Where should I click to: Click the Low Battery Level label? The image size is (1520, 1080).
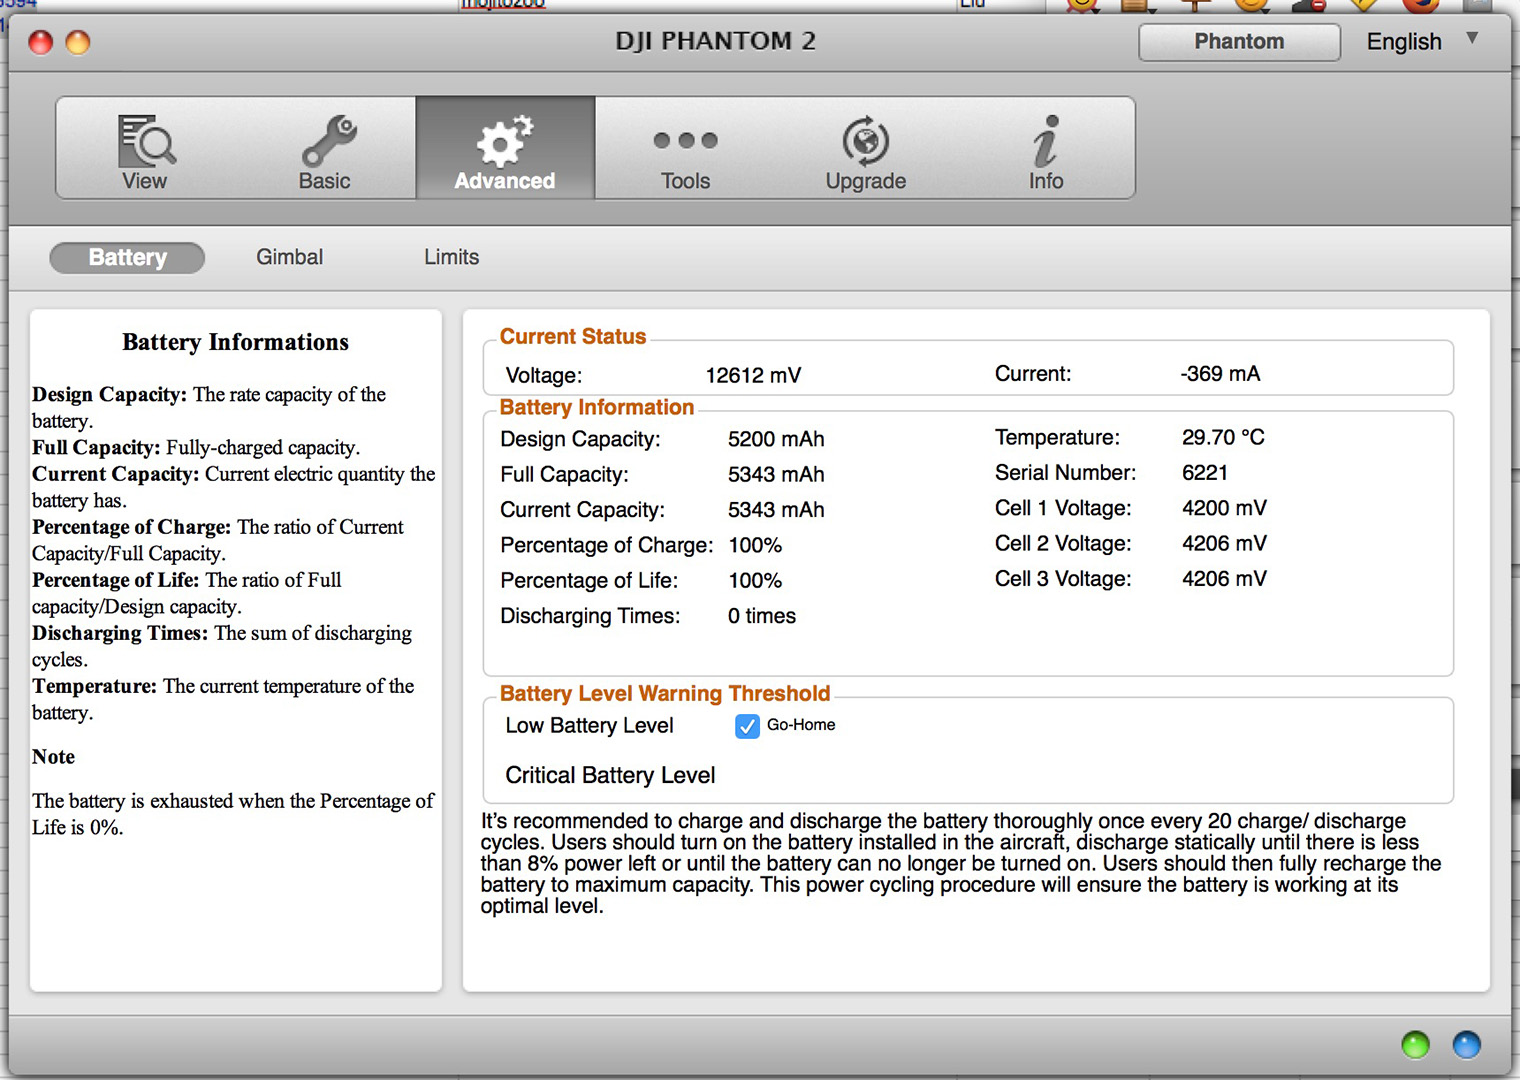click(589, 726)
